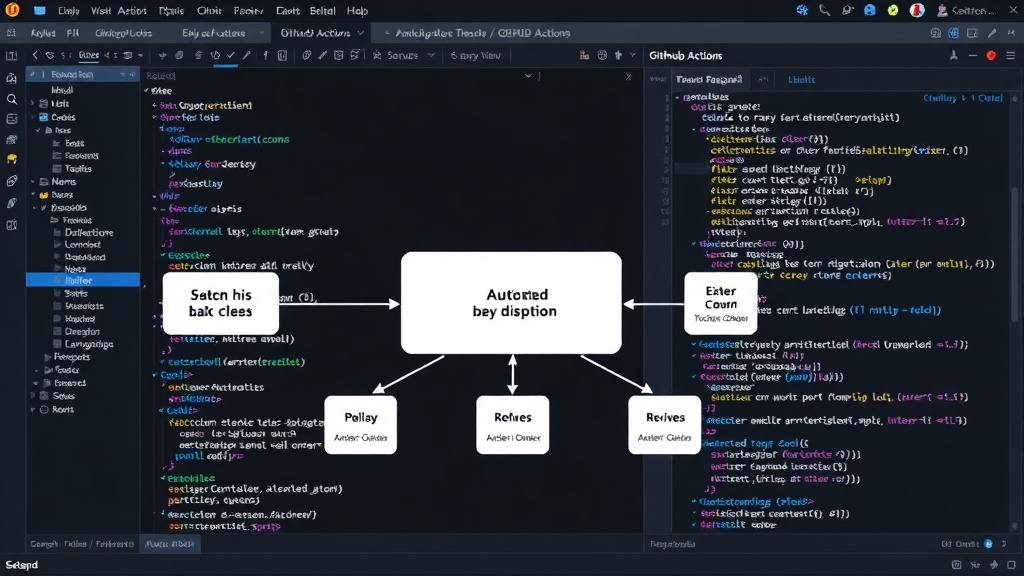Open the Action menu in the menu bar
This screenshot has height=576, width=1024.
coord(132,10)
